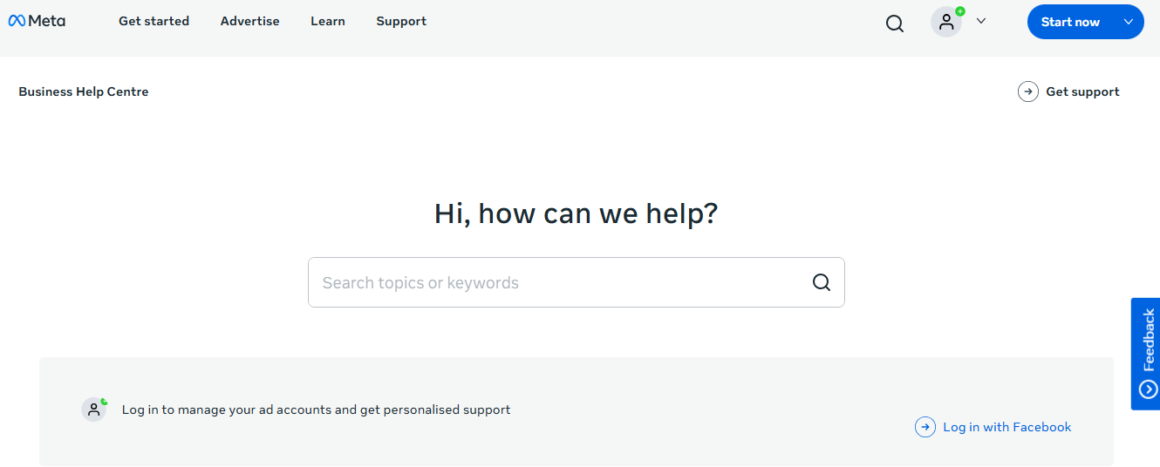Image resolution: width=1160 pixels, height=467 pixels.
Task: Click the arrow icon beside Get support
Action: coord(1028,92)
